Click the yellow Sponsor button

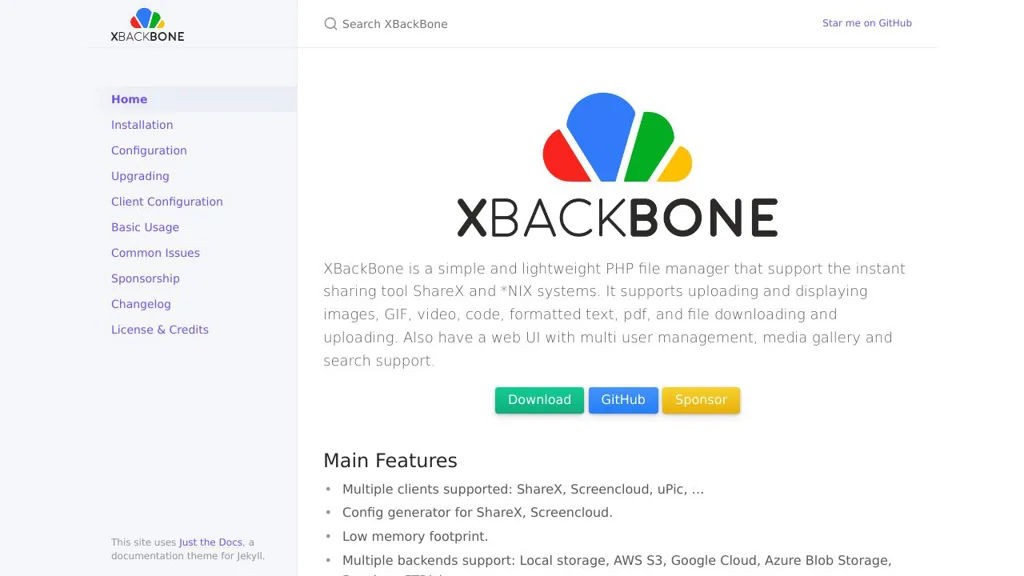click(701, 400)
